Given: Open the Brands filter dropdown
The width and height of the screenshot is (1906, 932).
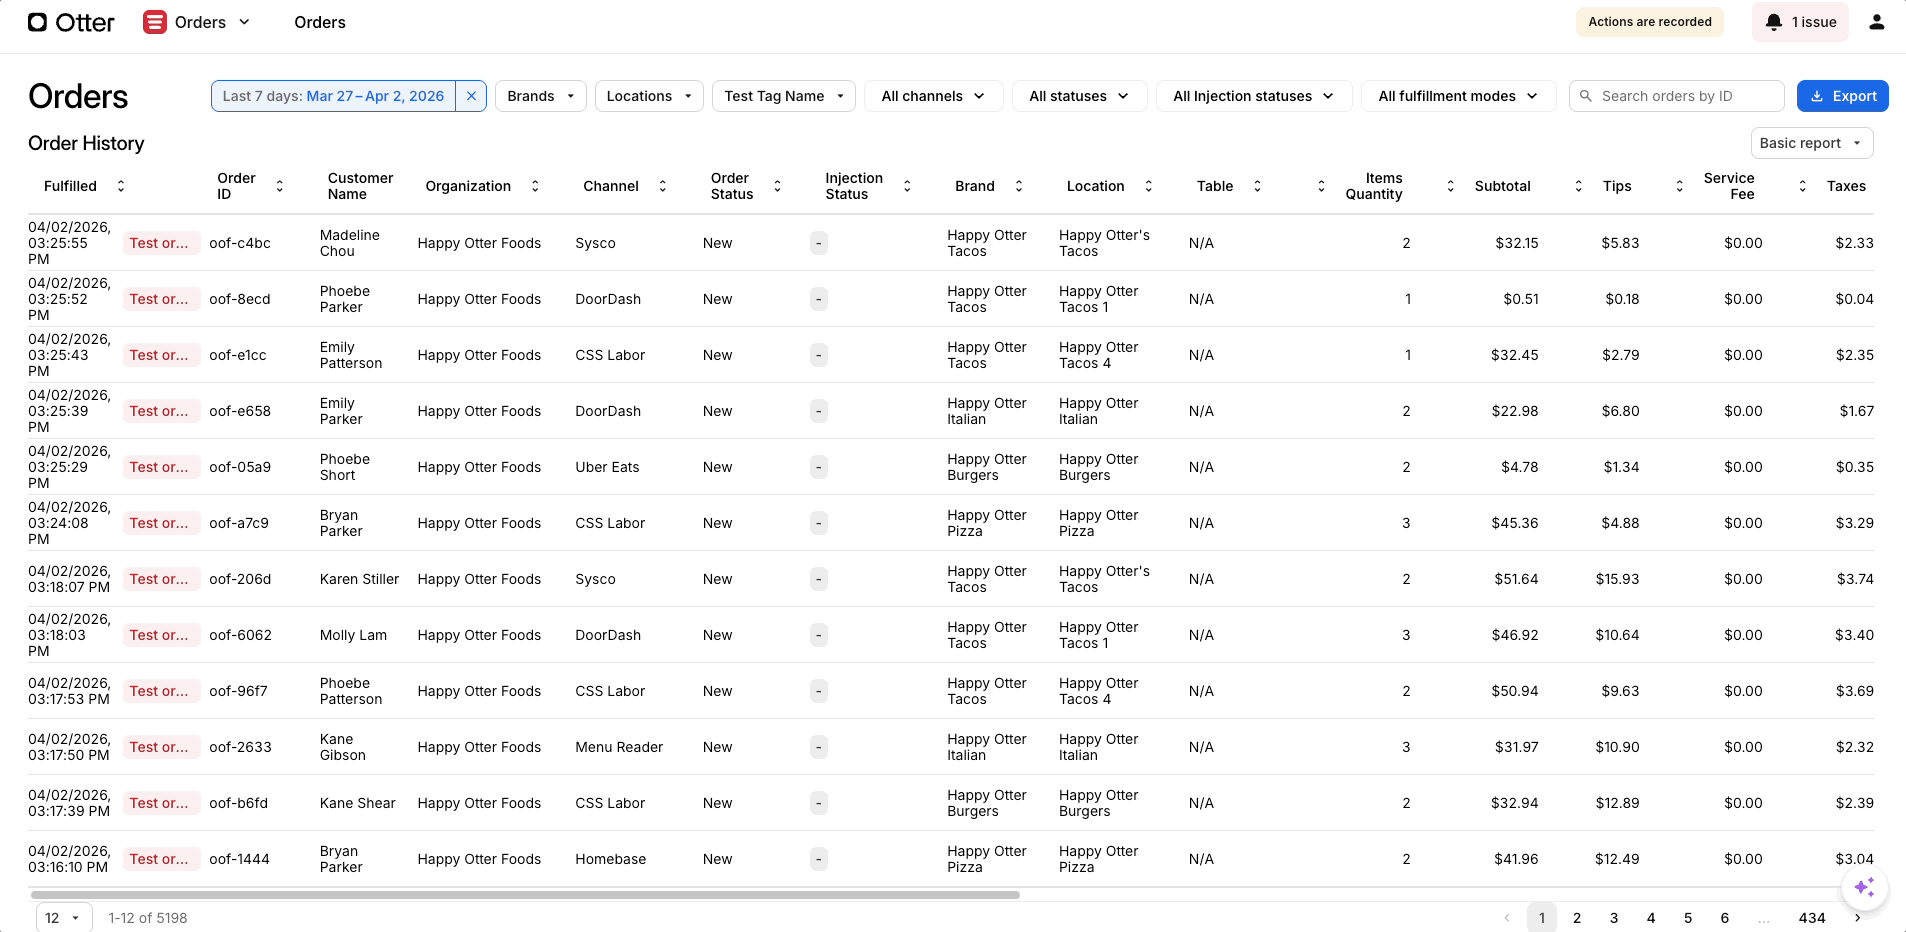Looking at the screenshot, I should [x=540, y=95].
